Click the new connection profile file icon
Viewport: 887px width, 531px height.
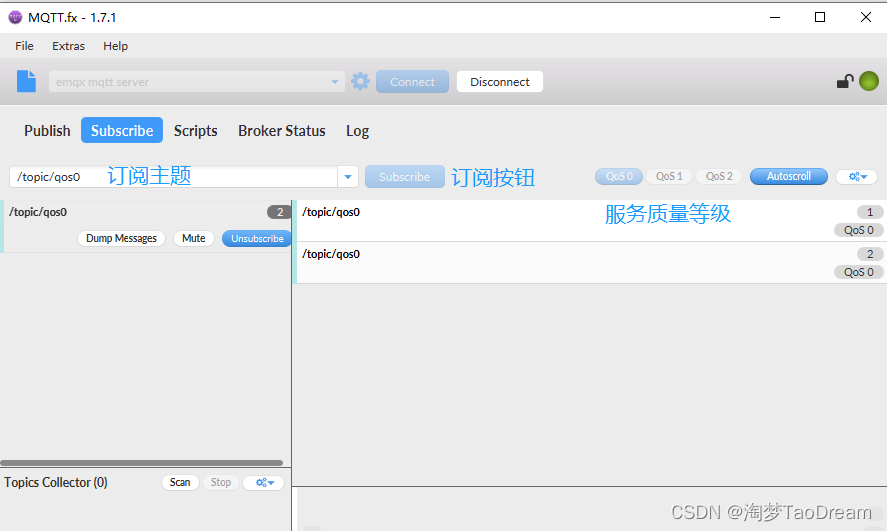tap(26, 81)
